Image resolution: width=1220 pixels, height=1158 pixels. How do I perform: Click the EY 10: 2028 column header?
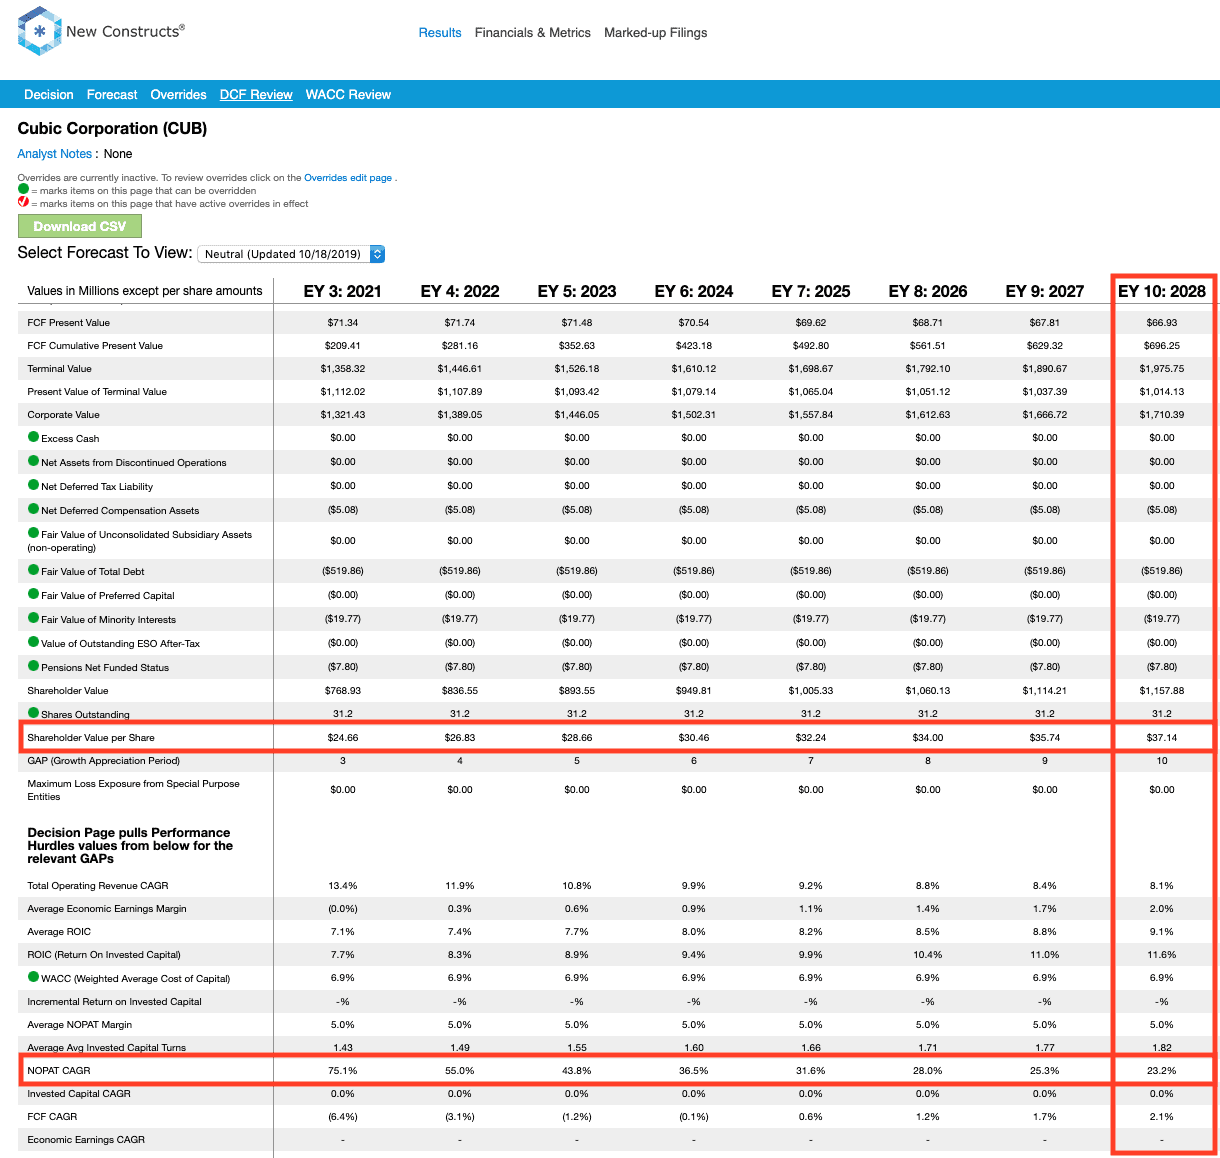1162,291
